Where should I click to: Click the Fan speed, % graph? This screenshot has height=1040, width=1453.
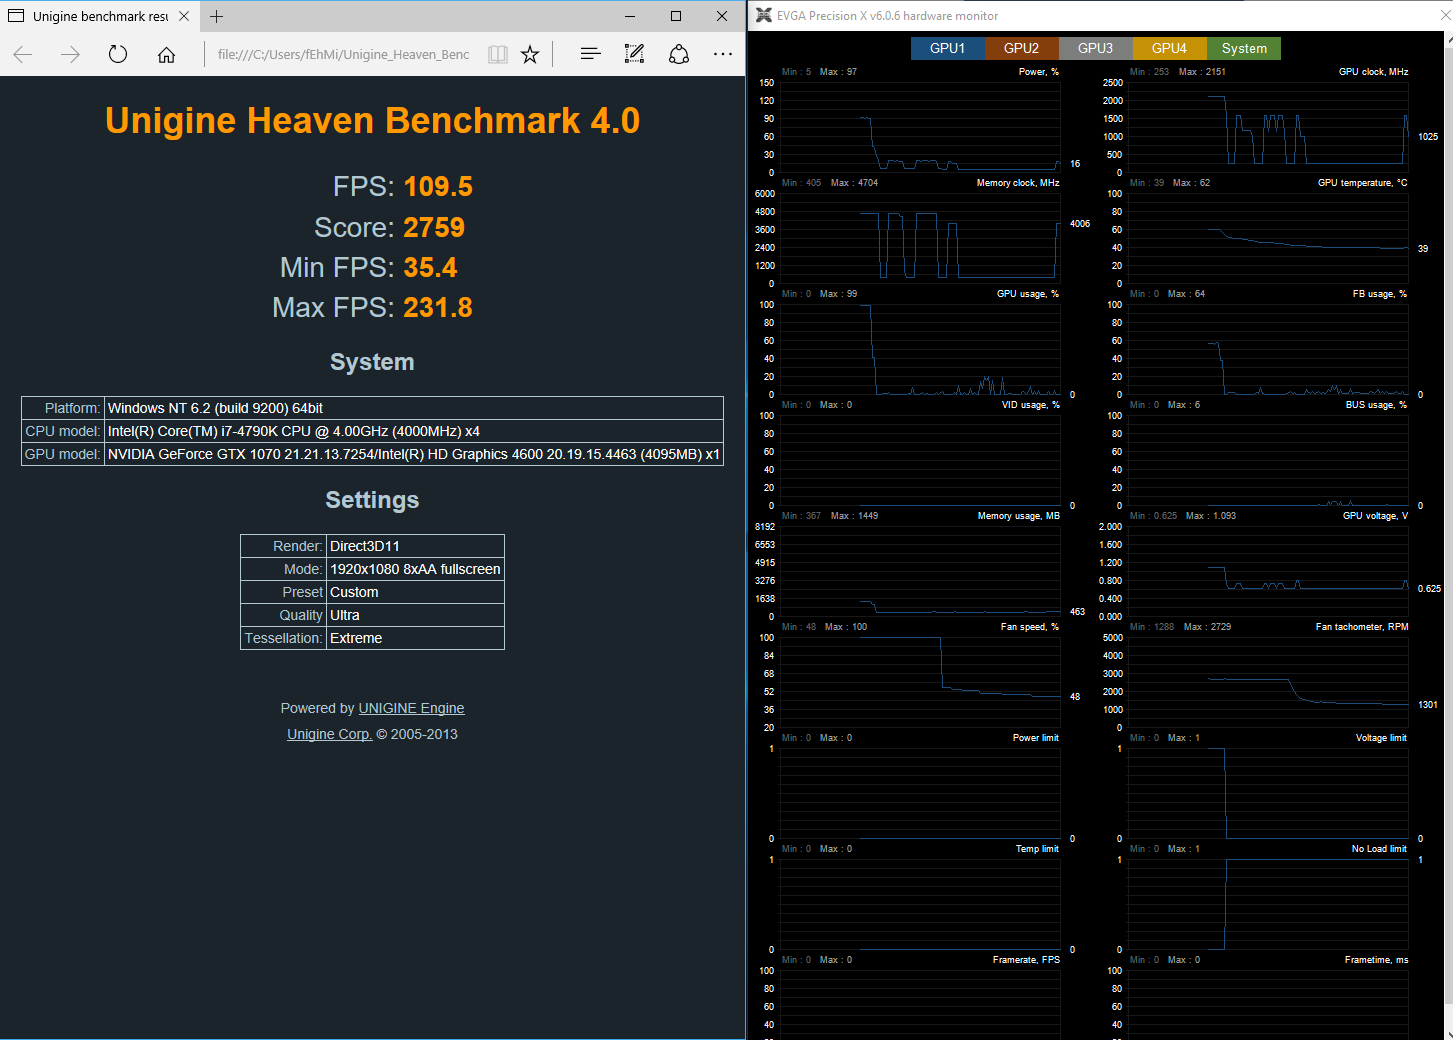920,682
